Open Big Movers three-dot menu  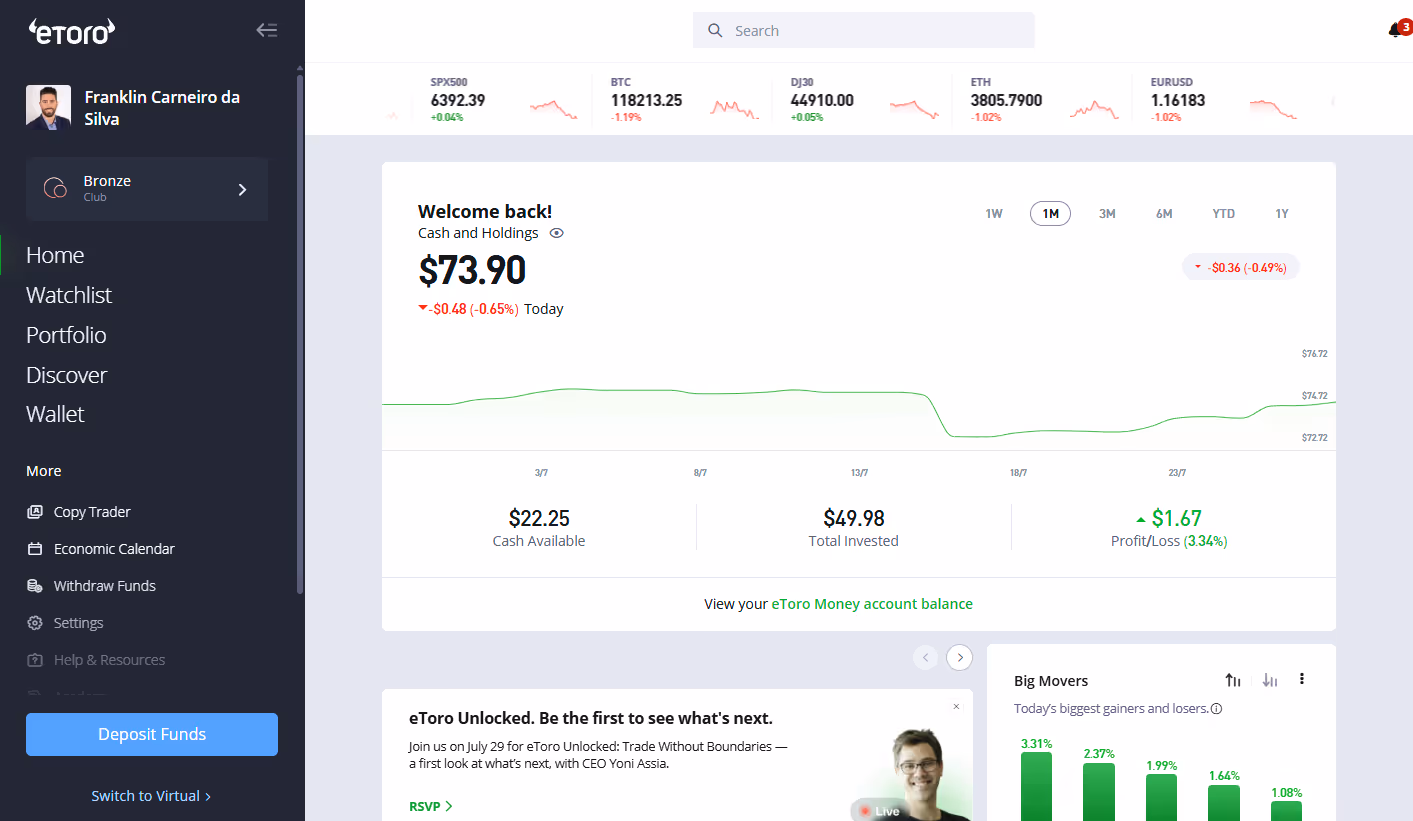coord(1302,679)
